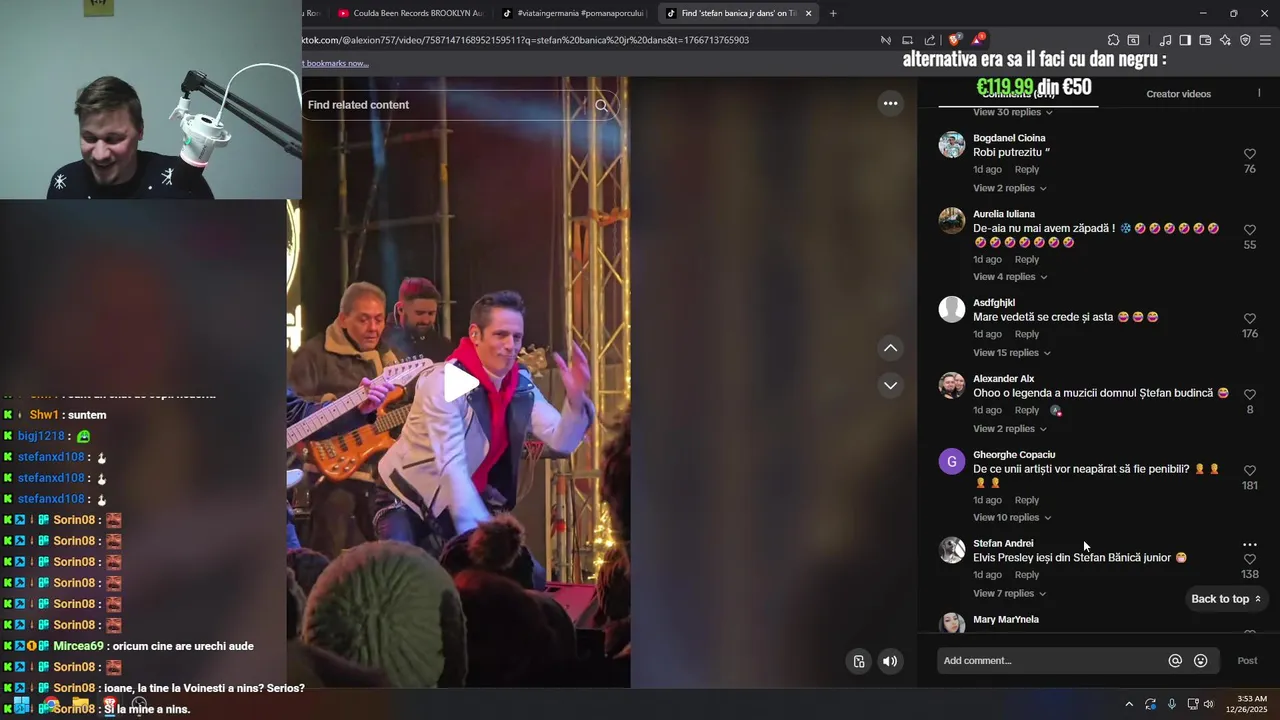Expand View 10 replies under Gheorghe Copaciu
Screen dimensions: 1280x720
[1012, 518]
